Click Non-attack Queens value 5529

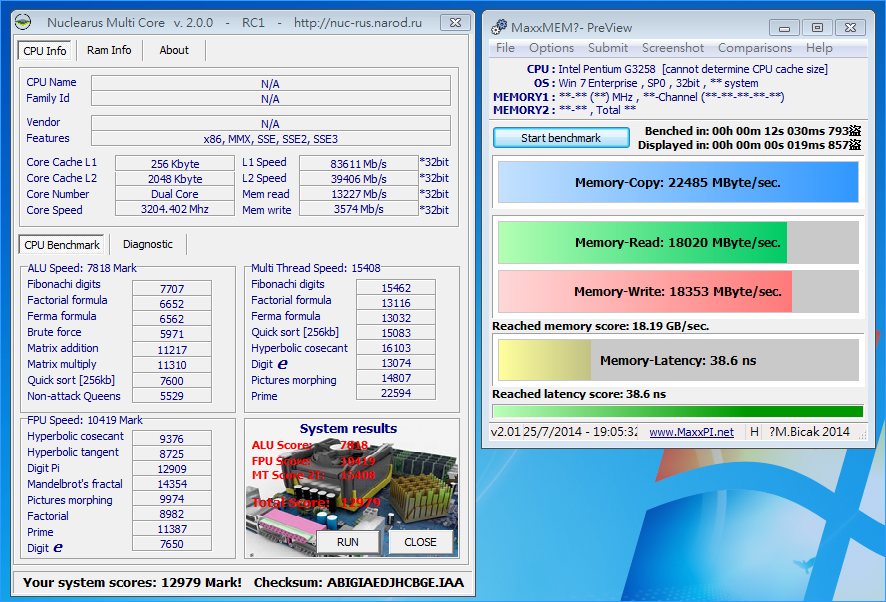click(172, 396)
